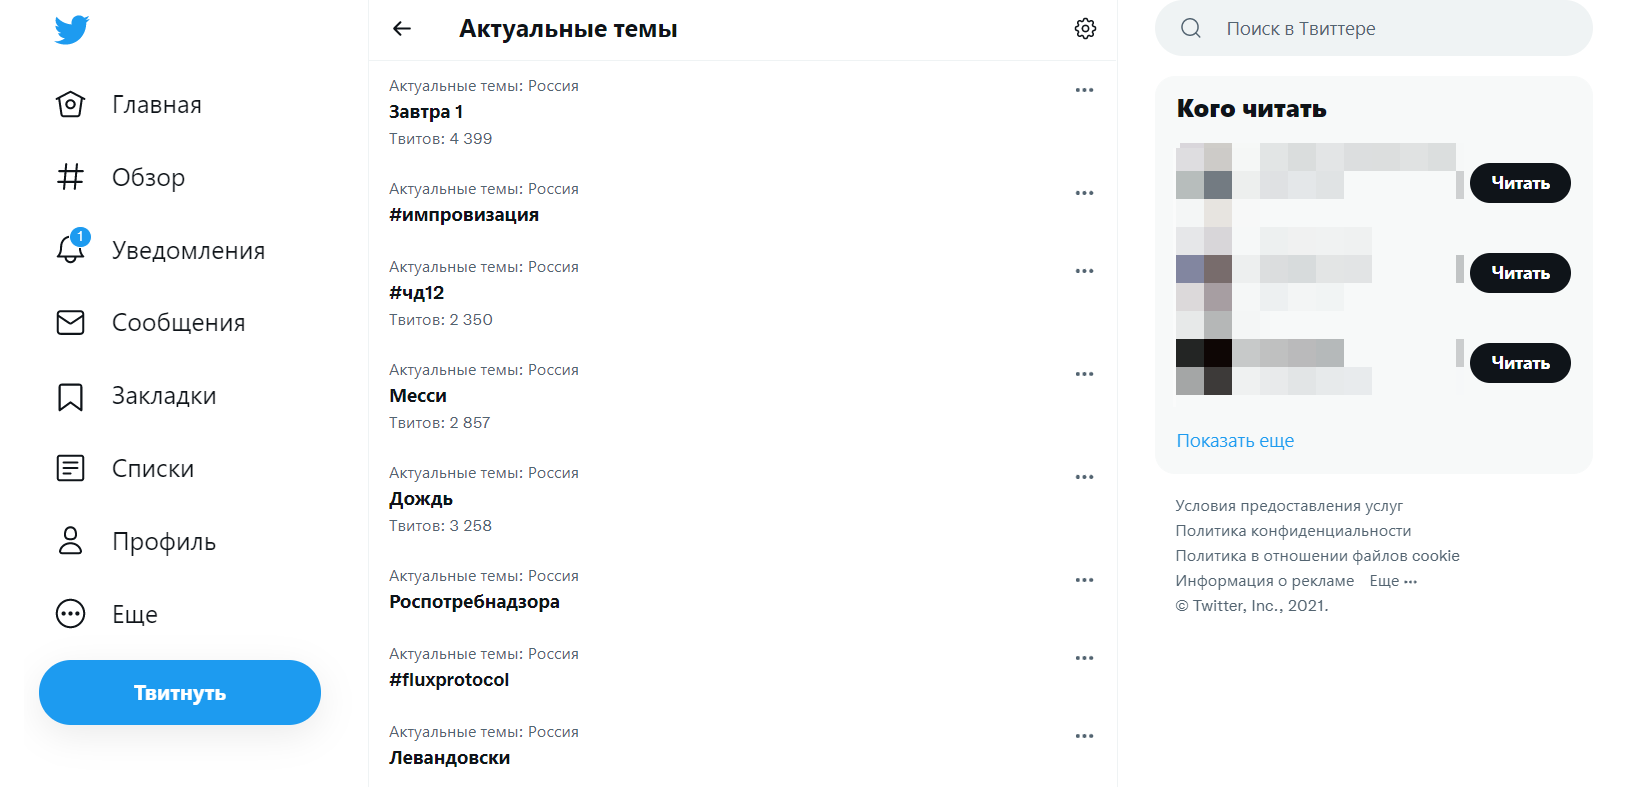Select Уведомления in the sidebar
Viewport: 1637px width, 787px height.
(188, 251)
